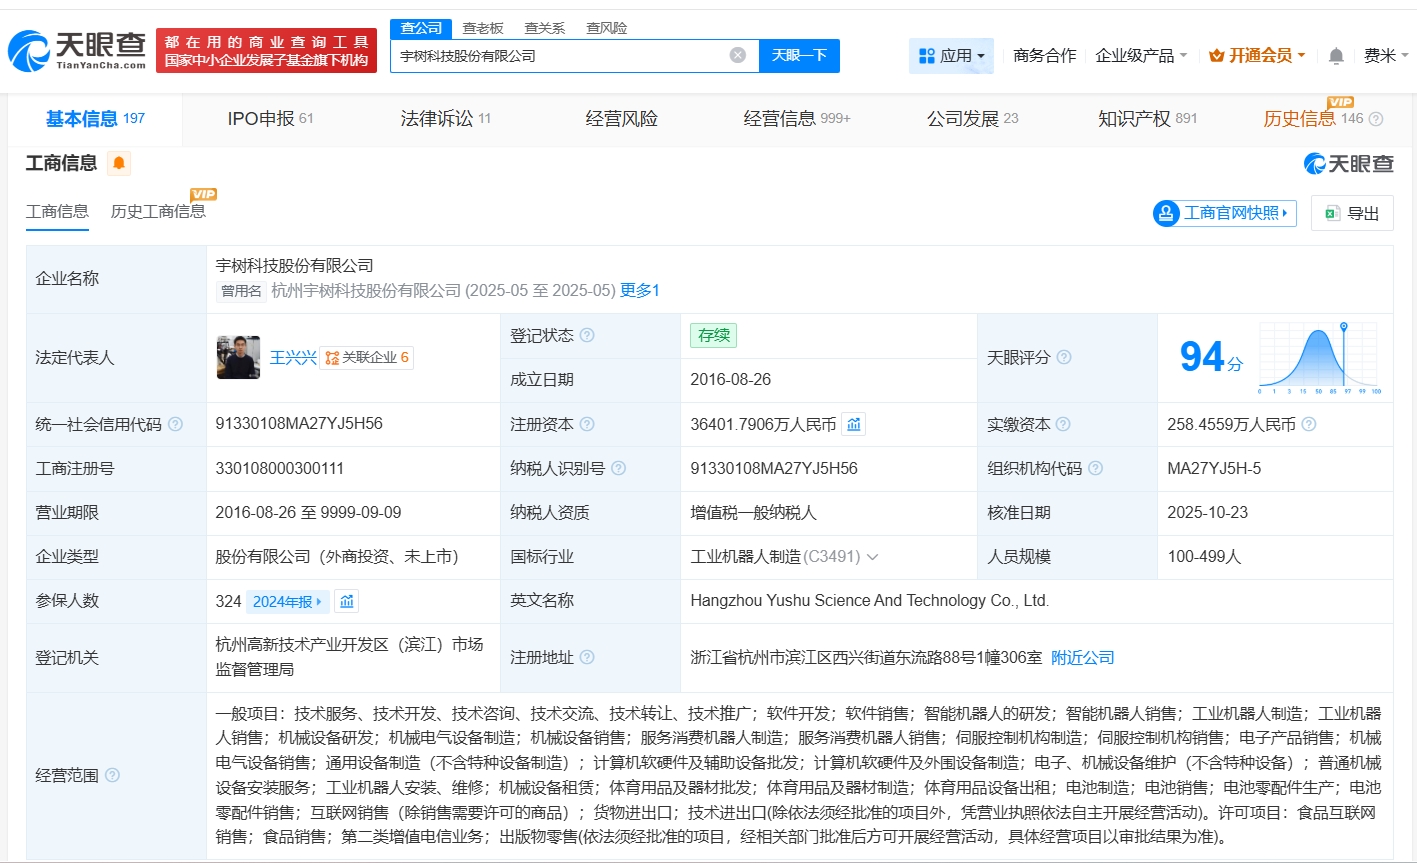Switch to the 基本信息 tab
This screenshot has height=863, width=1417.
point(95,119)
